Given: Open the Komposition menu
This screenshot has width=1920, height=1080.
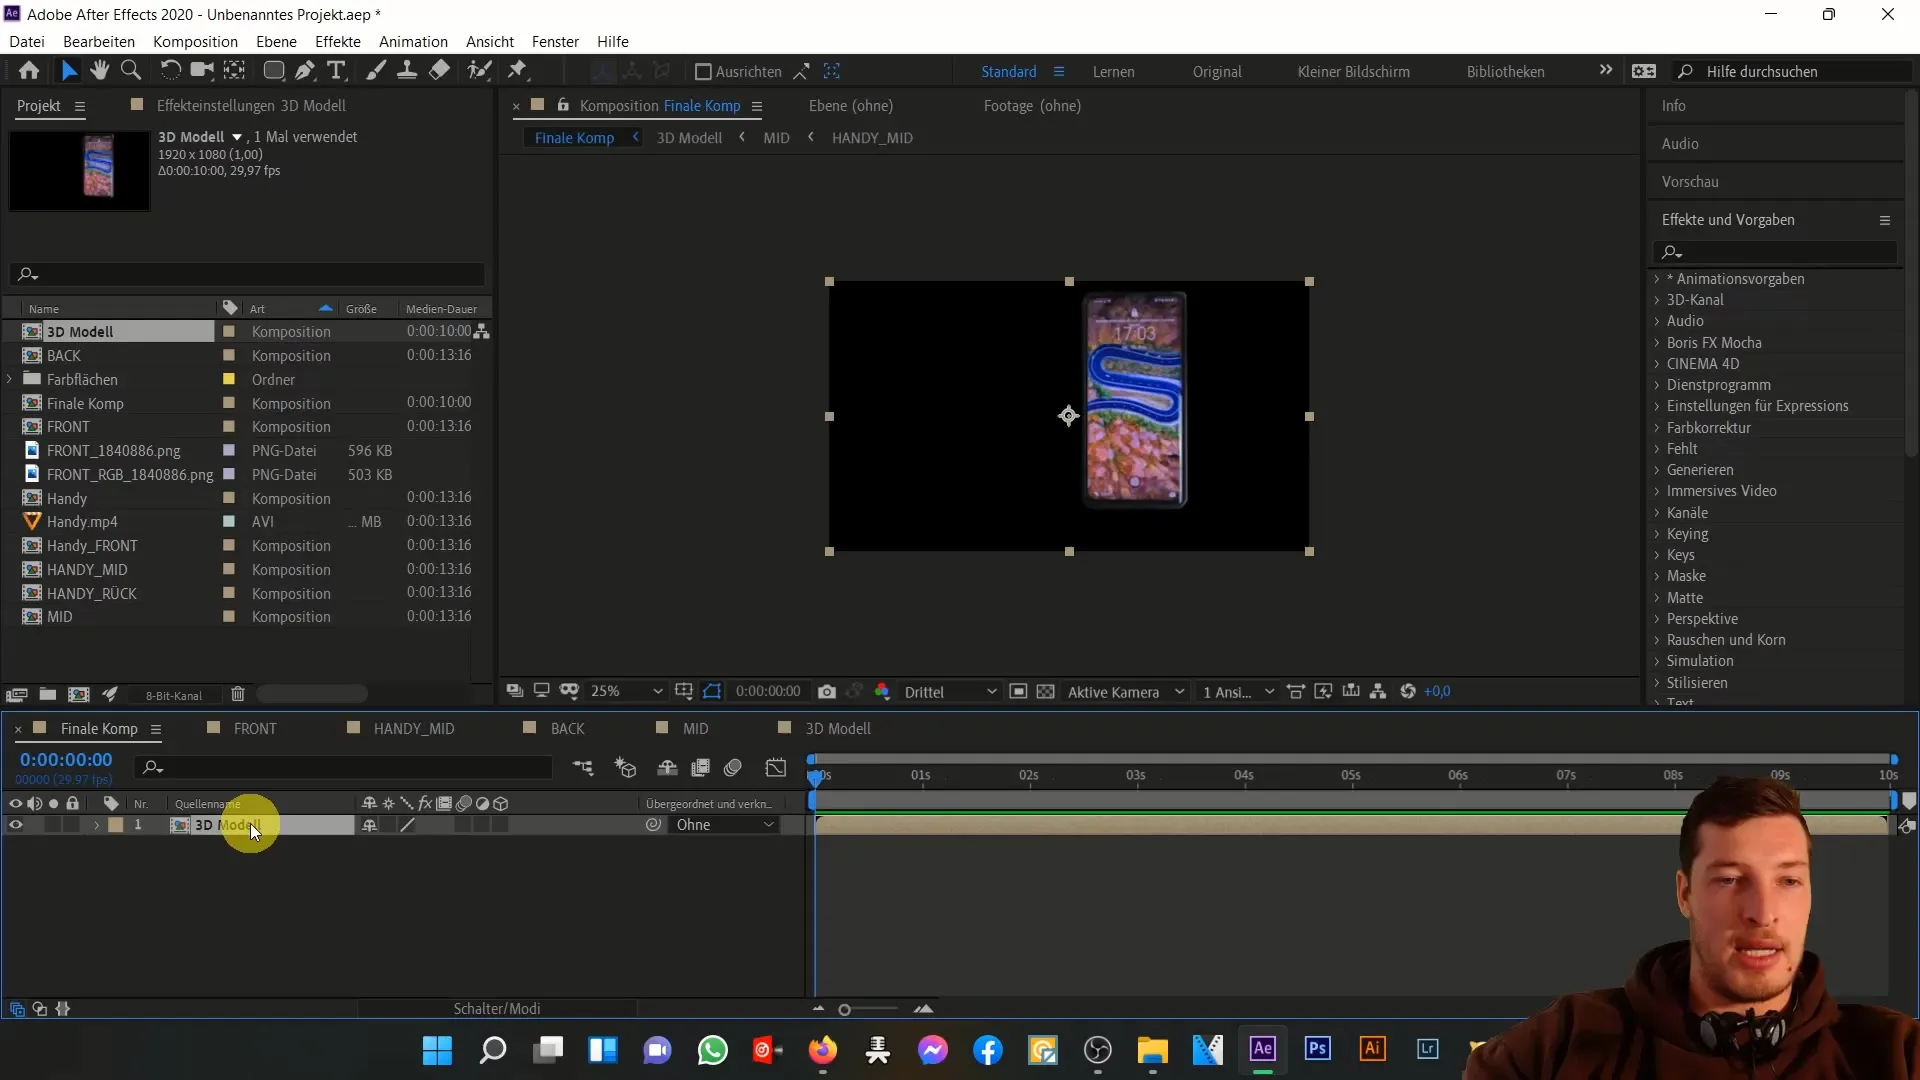Looking at the screenshot, I should tap(195, 41).
